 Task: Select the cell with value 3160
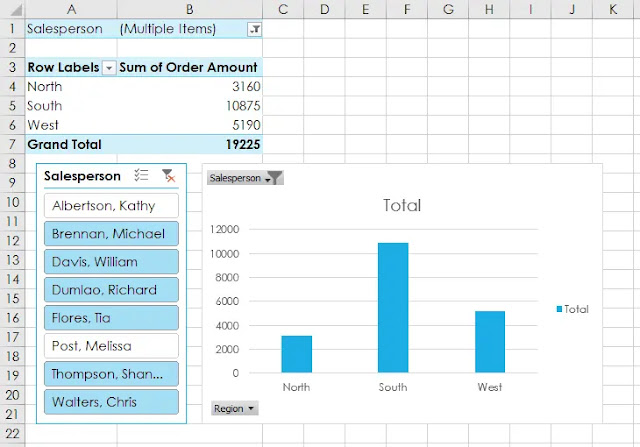(190, 87)
